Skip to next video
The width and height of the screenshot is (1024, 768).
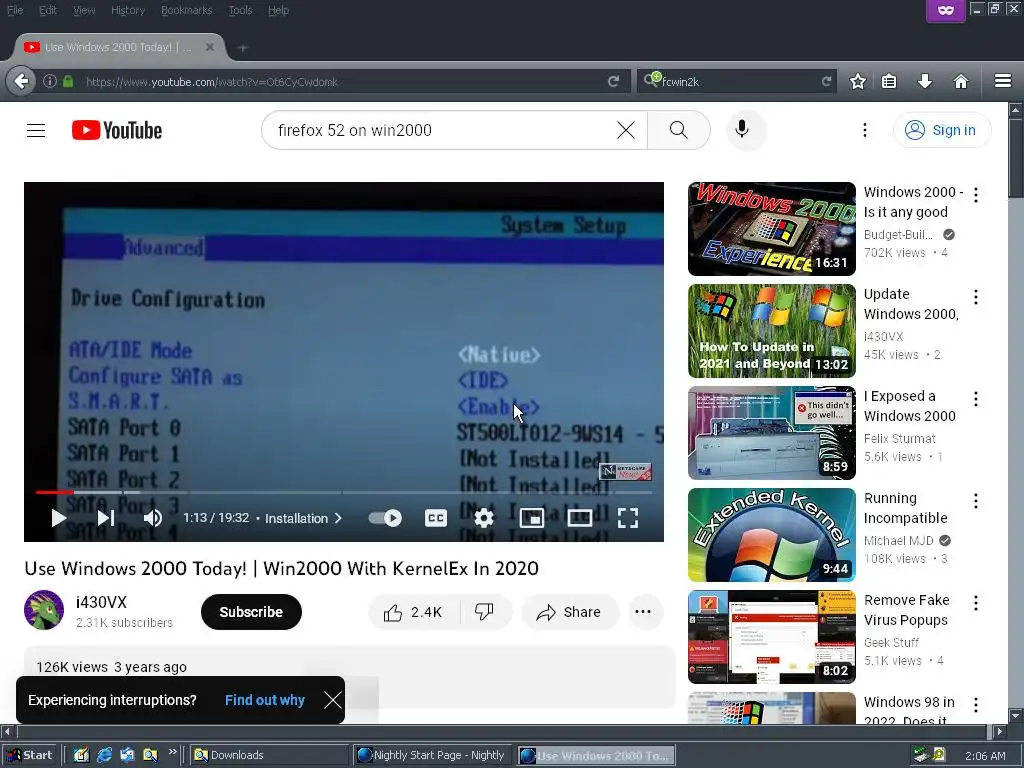(x=106, y=518)
